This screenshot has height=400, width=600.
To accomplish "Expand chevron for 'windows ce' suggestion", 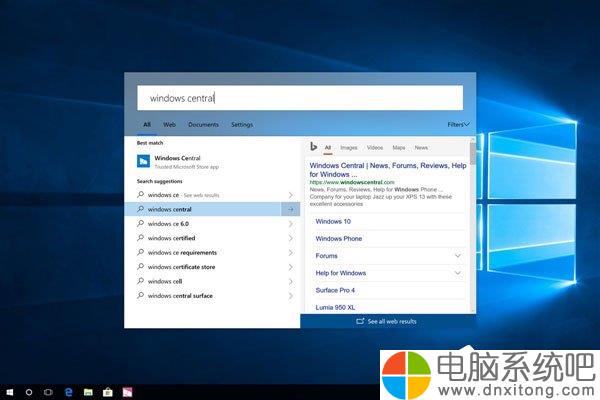I will [x=290, y=195].
